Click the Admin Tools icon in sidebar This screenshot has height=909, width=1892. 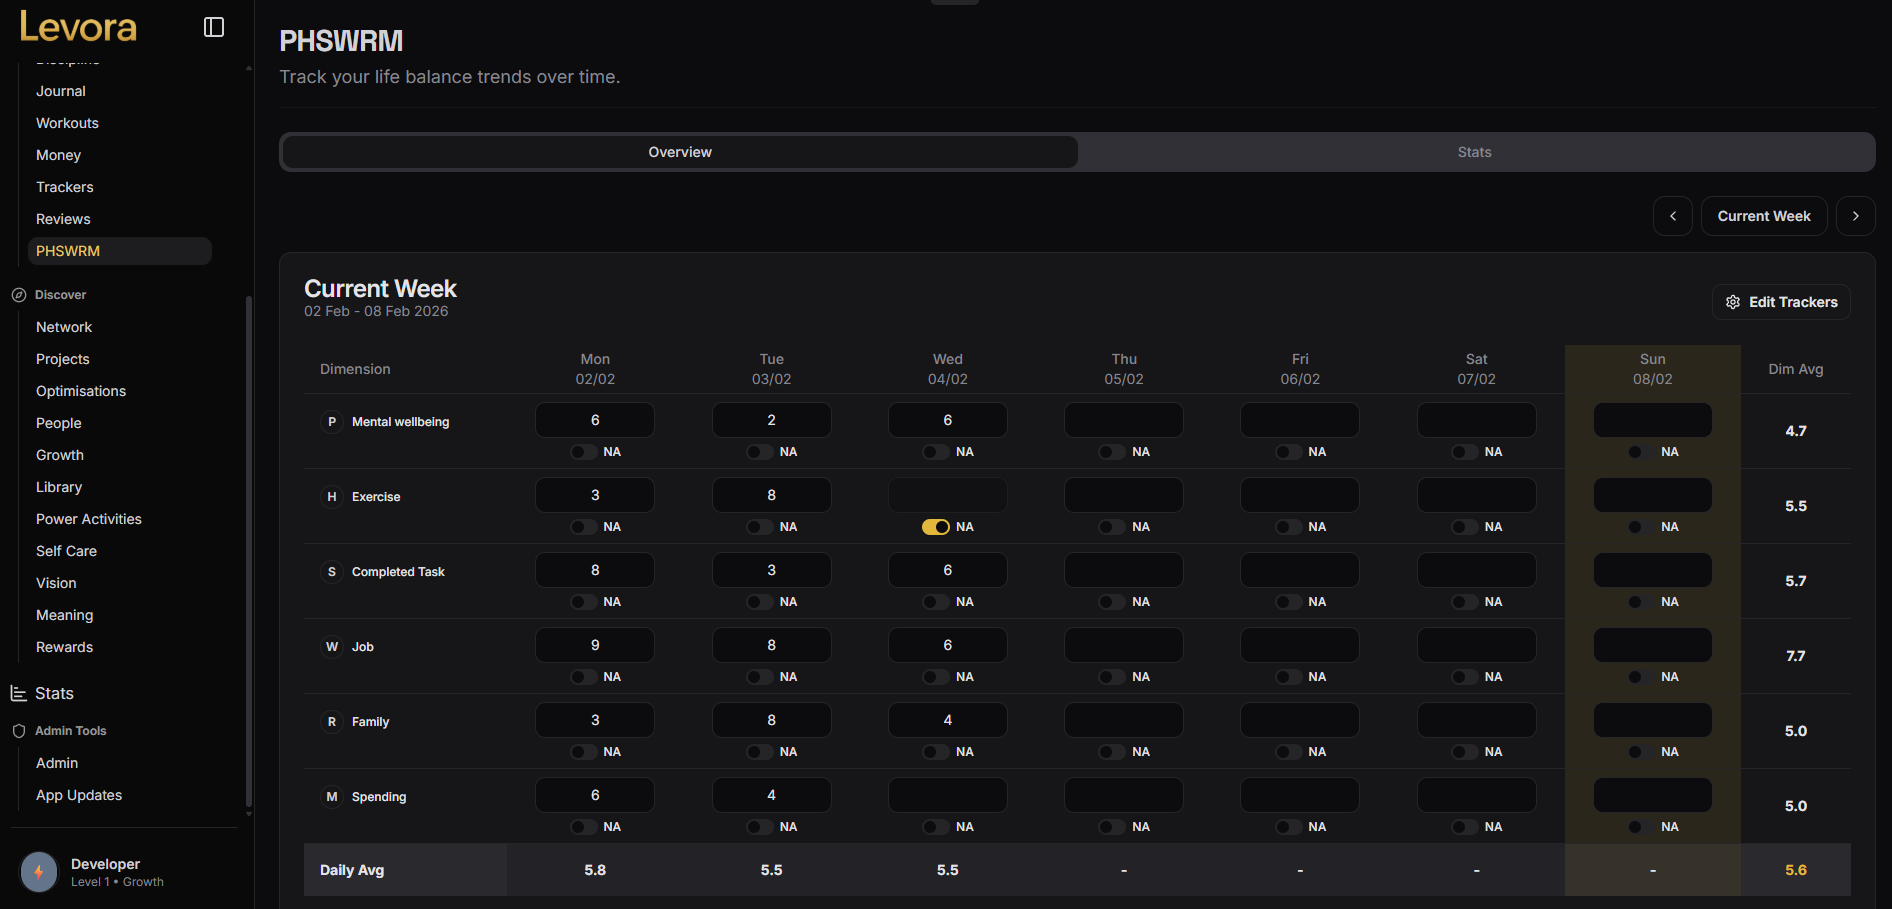click(17, 730)
